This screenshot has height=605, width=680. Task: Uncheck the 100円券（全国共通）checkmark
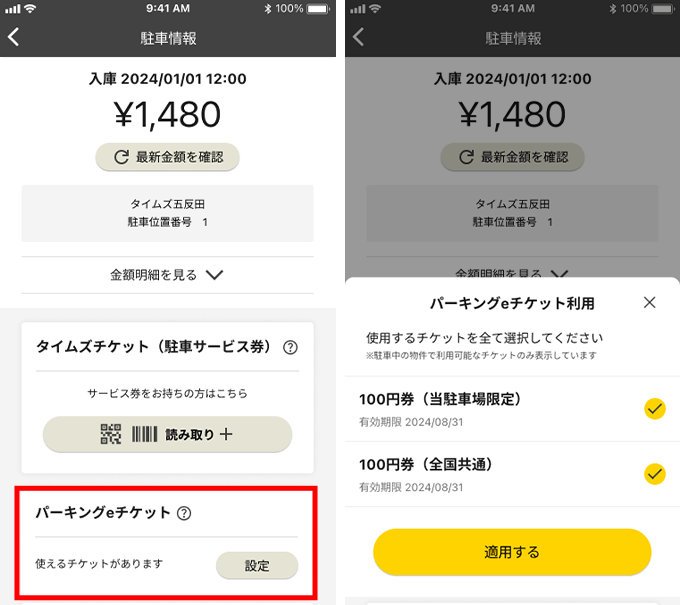pos(654,474)
